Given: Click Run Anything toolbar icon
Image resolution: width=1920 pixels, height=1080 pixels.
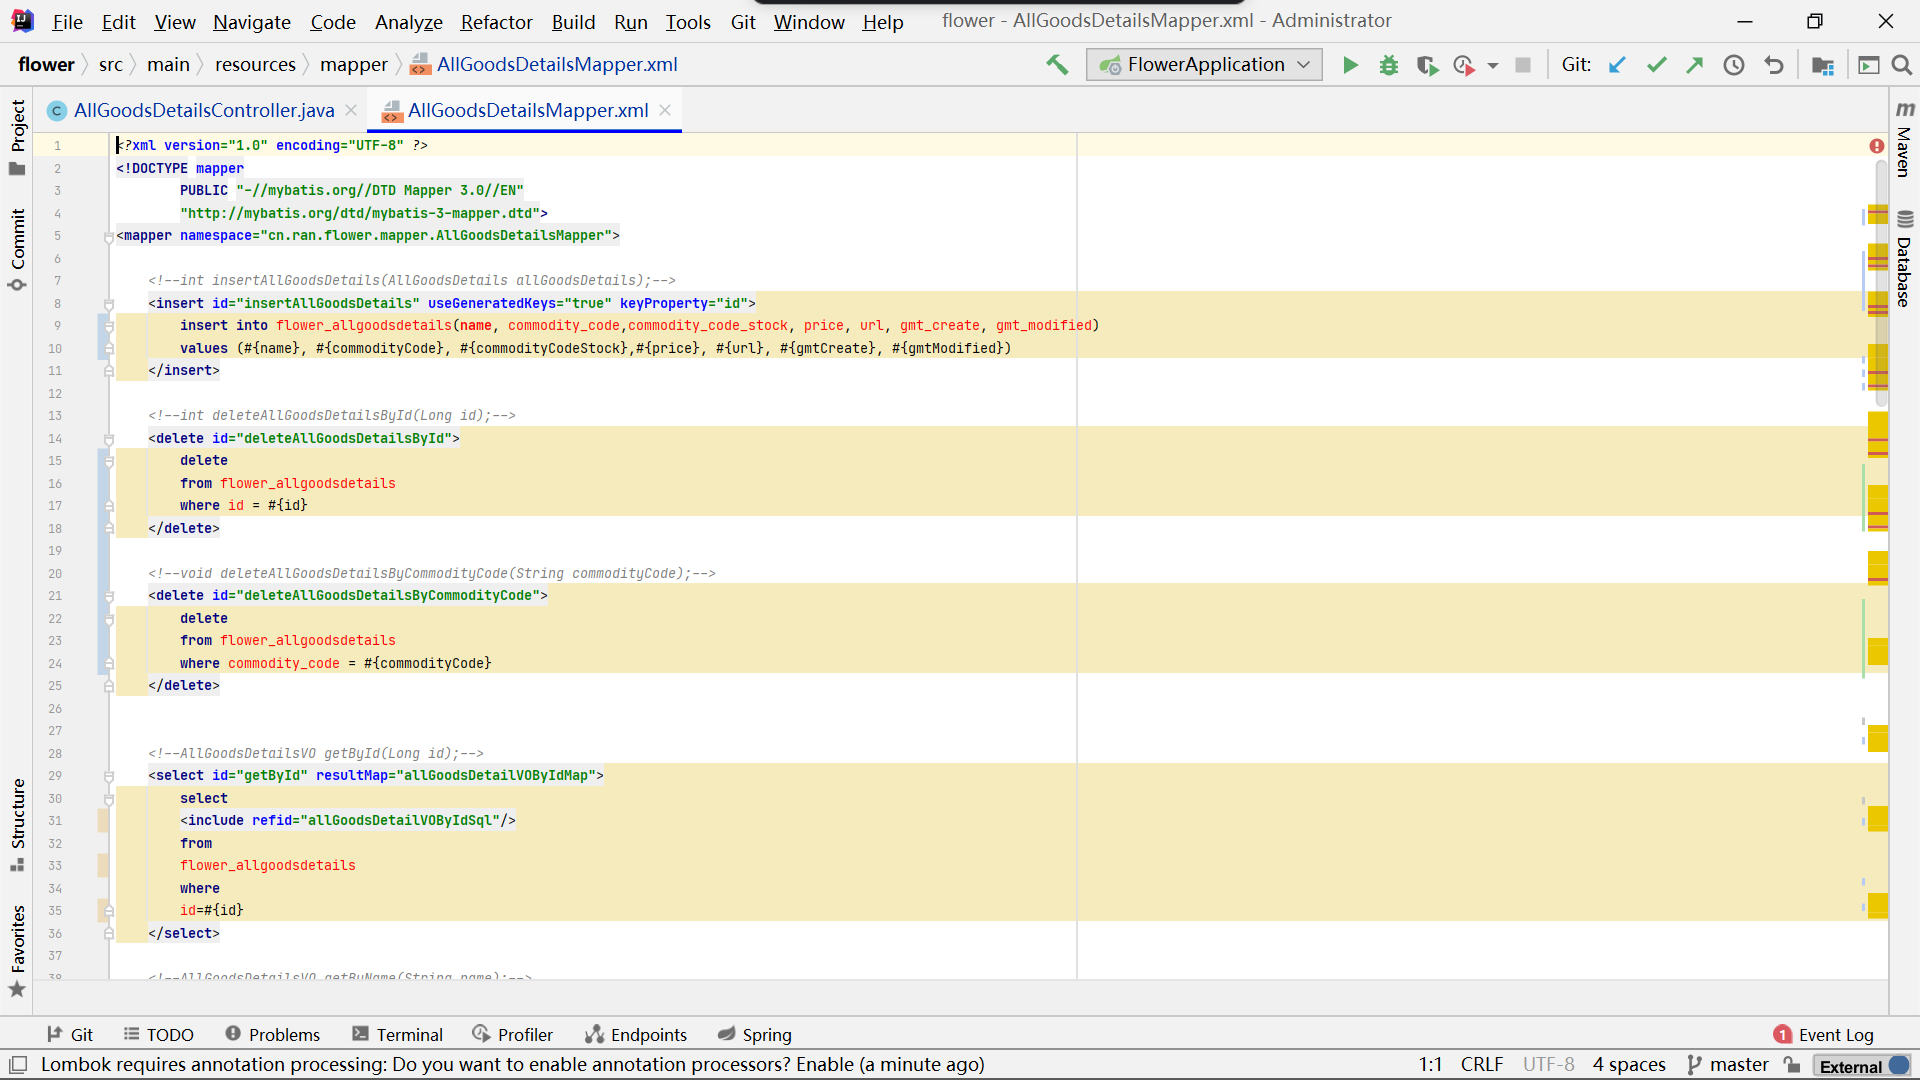Looking at the screenshot, I should 1869,65.
